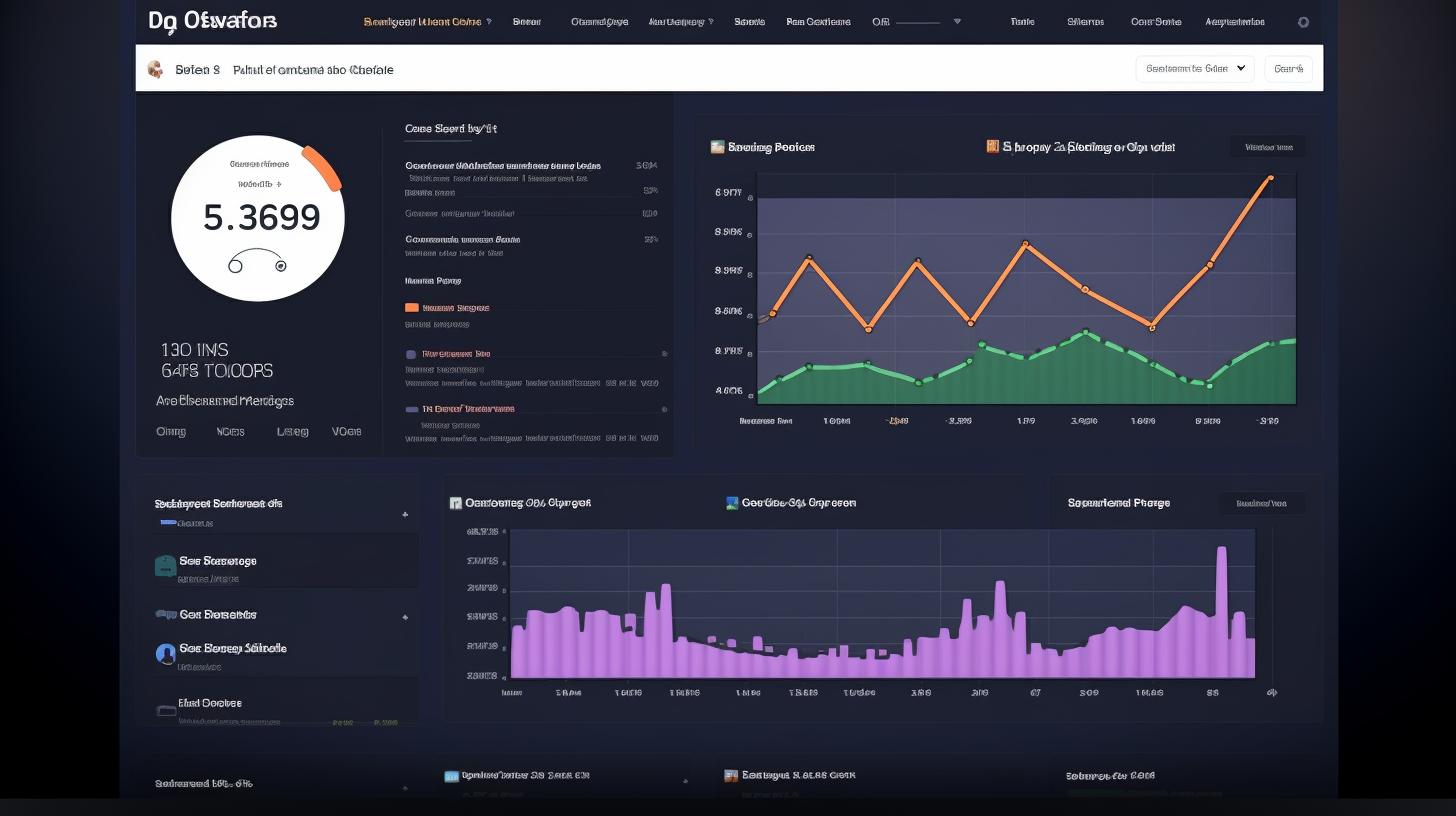Click the dark button at top-right of line chart
1456x816 pixels.
click(x=1267, y=147)
